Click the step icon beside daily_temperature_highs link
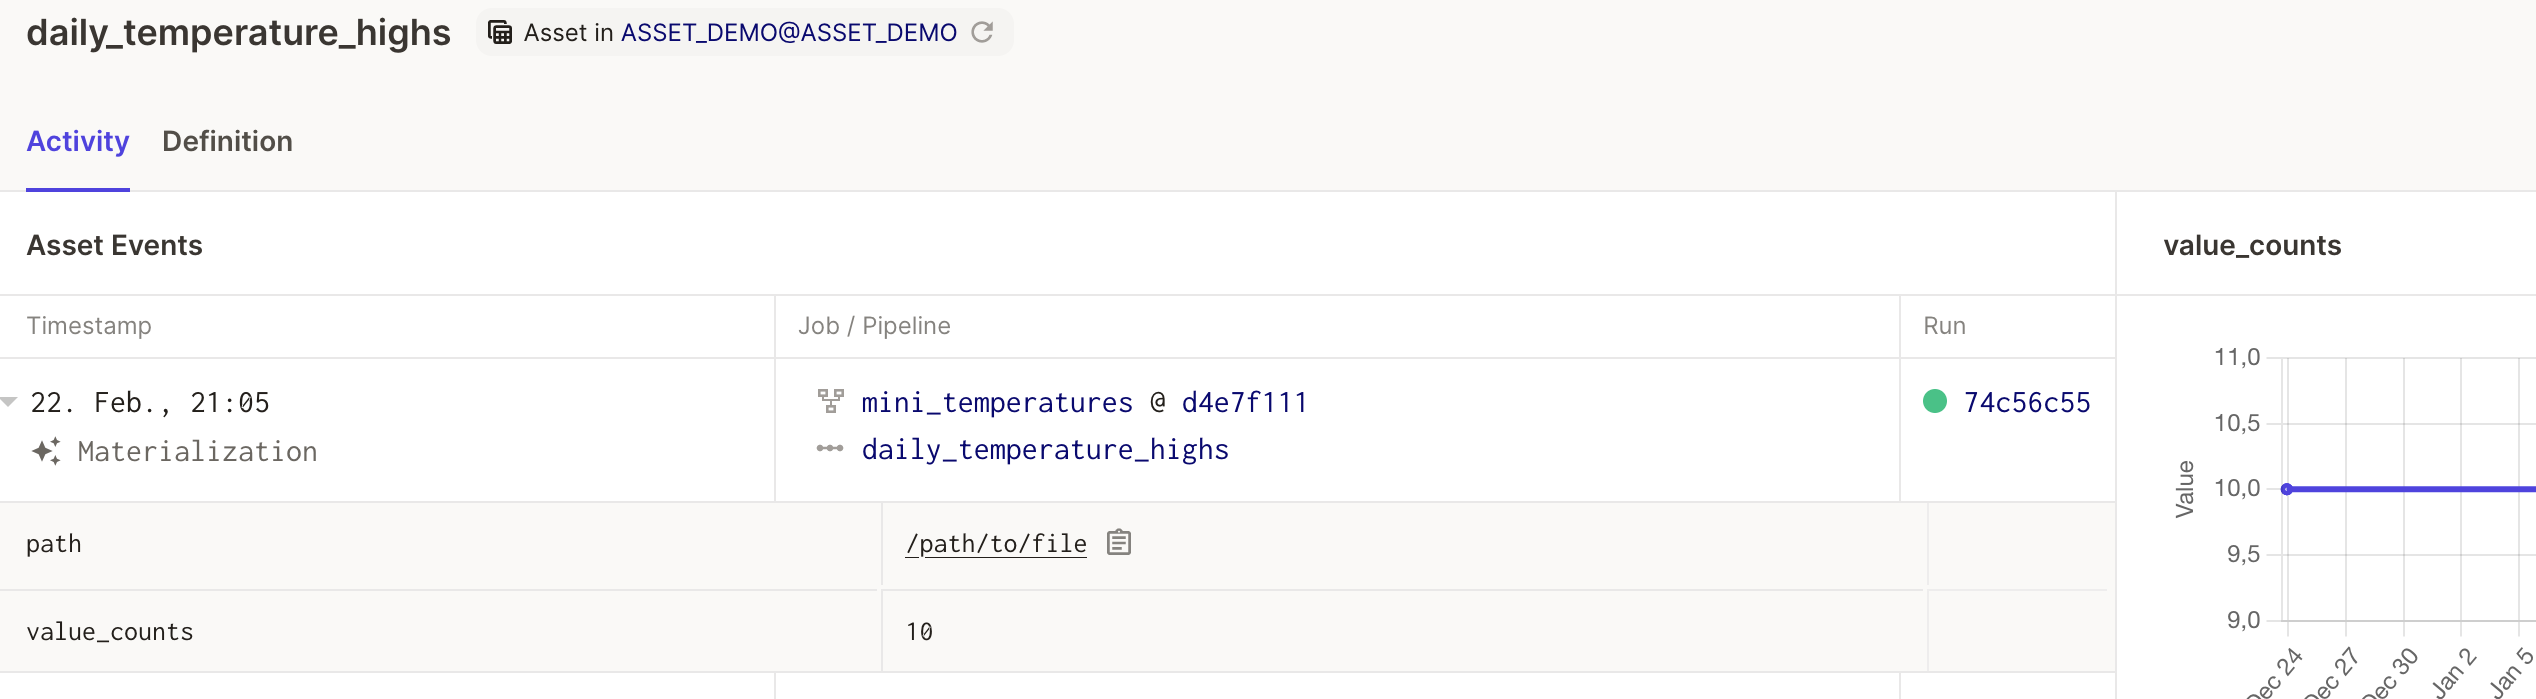2536x699 pixels. point(830,449)
